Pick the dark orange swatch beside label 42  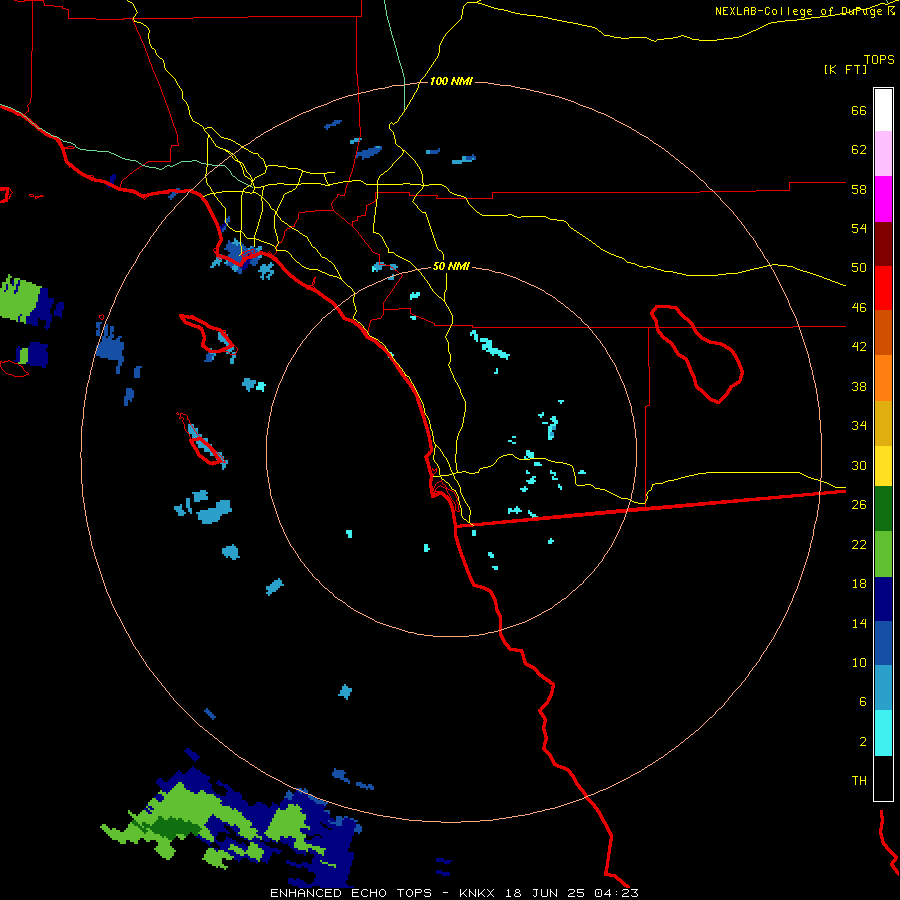pos(883,332)
